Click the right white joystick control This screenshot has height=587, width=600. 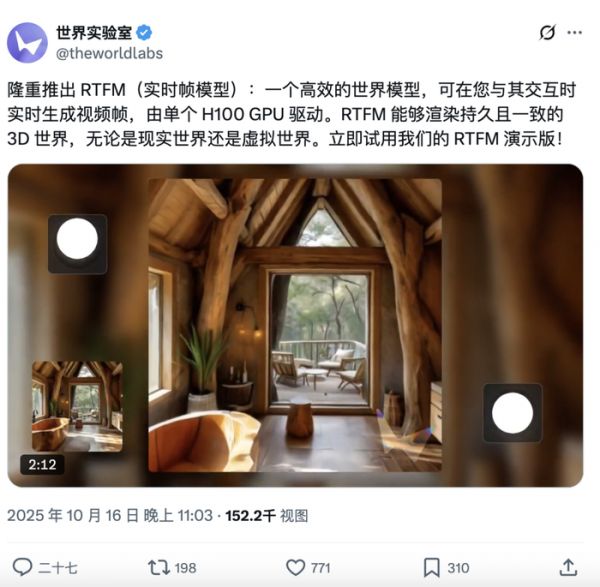tap(512, 413)
